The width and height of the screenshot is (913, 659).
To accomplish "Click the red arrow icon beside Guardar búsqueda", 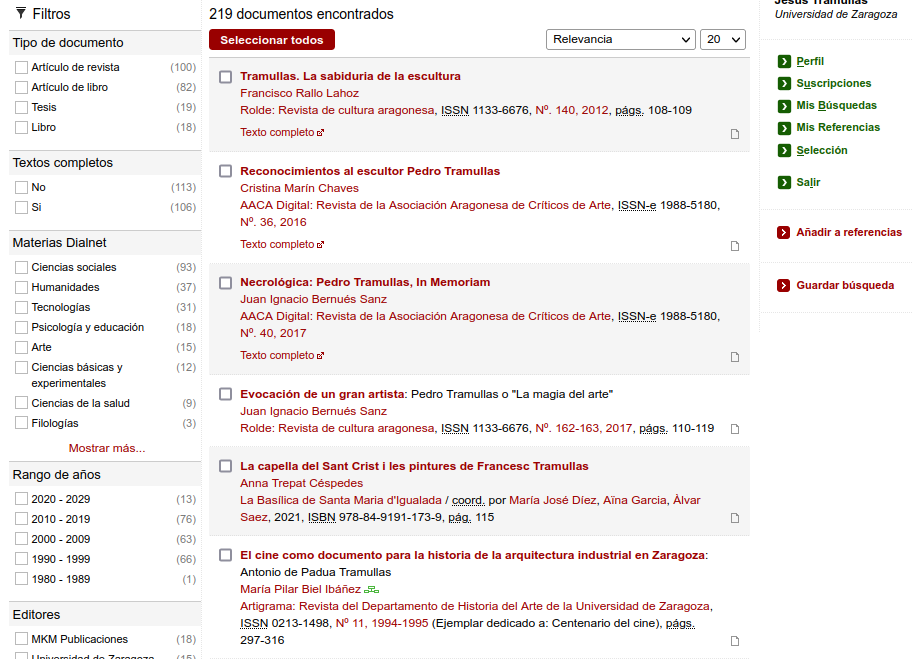I will (784, 285).
